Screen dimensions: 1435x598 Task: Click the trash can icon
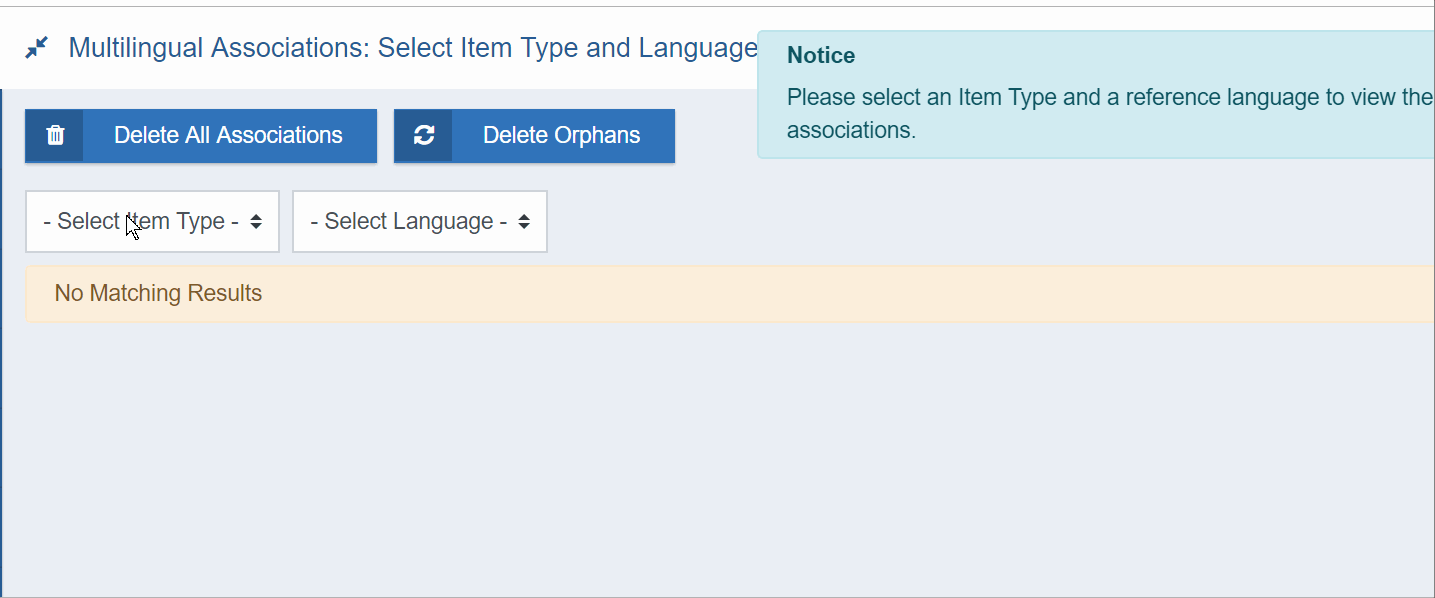pyautogui.click(x=55, y=135)
